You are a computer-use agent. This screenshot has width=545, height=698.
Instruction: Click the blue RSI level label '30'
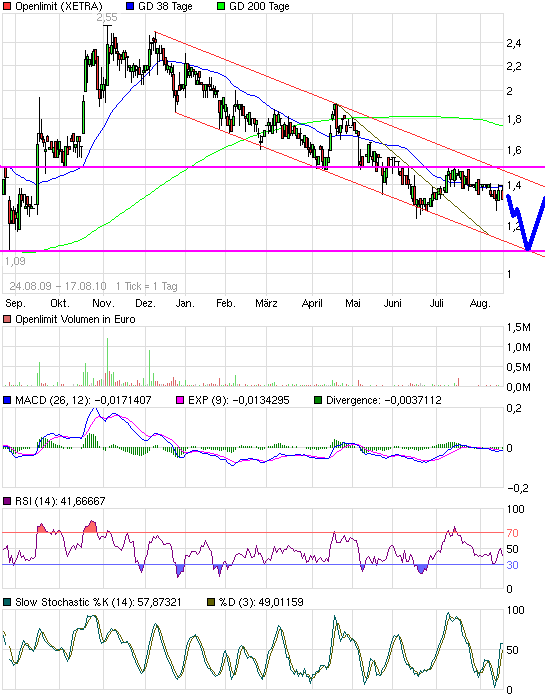pos(512,565)
